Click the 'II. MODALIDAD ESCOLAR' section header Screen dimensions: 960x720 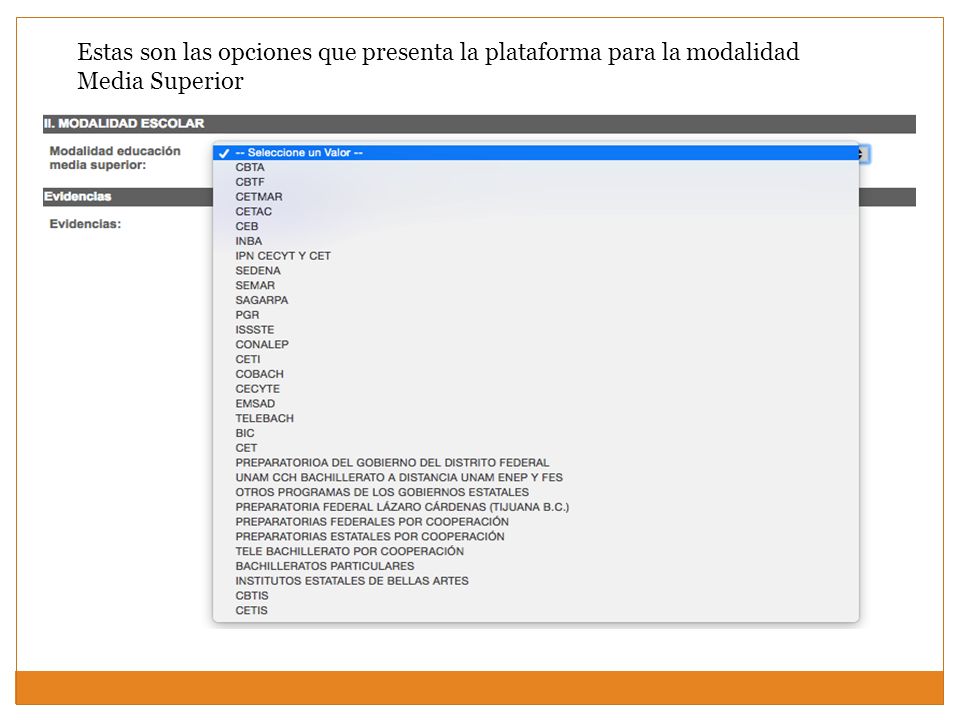(479, 124)
